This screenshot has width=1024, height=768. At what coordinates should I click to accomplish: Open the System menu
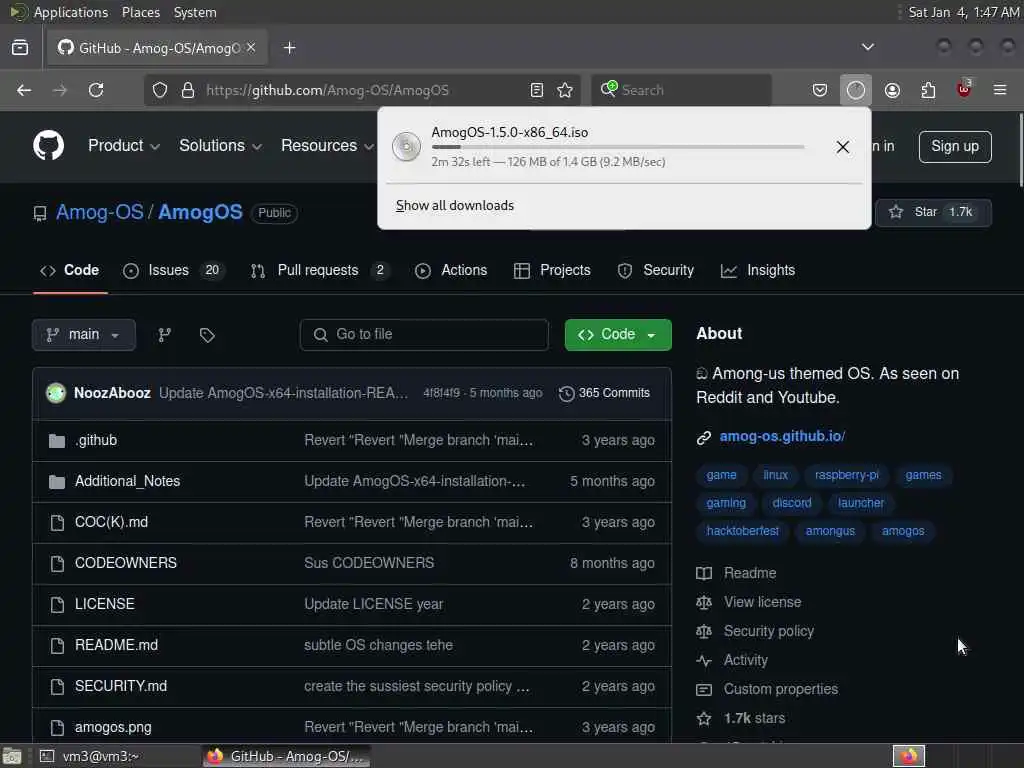click(x=195, y=12)
